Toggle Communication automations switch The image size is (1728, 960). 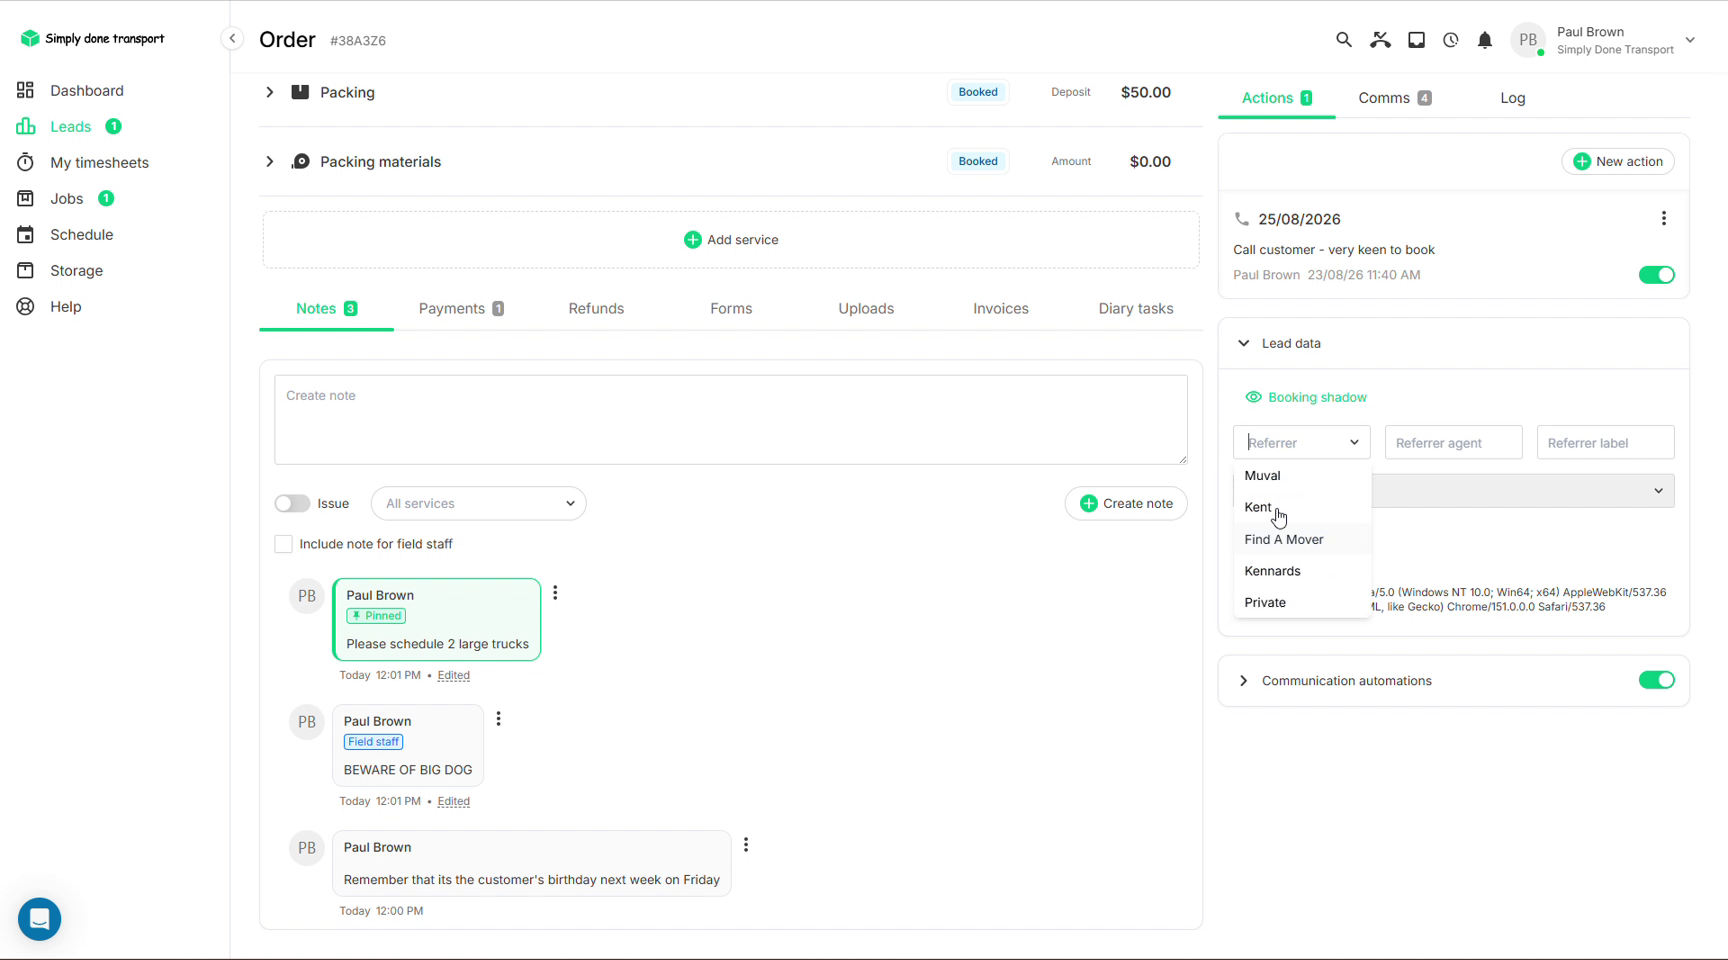1656,680
